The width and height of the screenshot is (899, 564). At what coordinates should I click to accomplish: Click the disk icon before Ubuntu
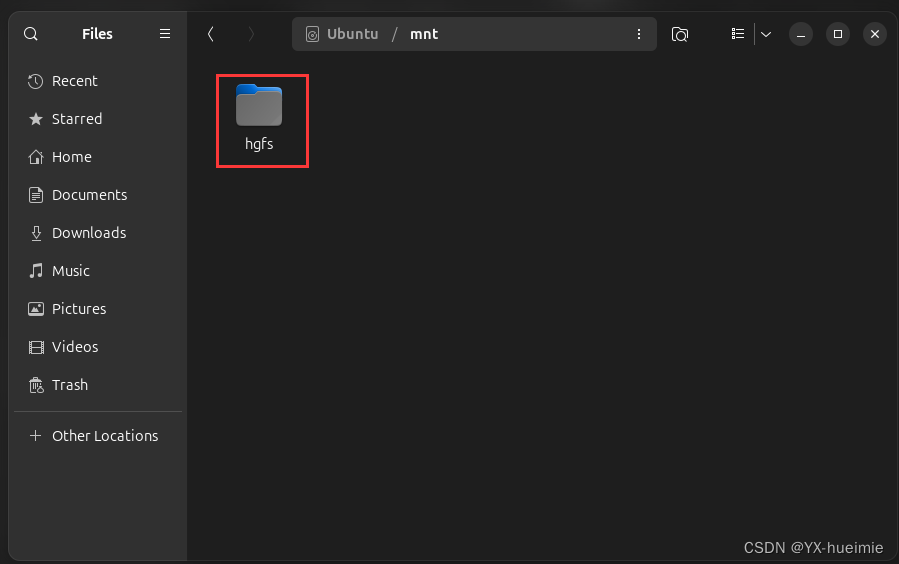[312, 34]
